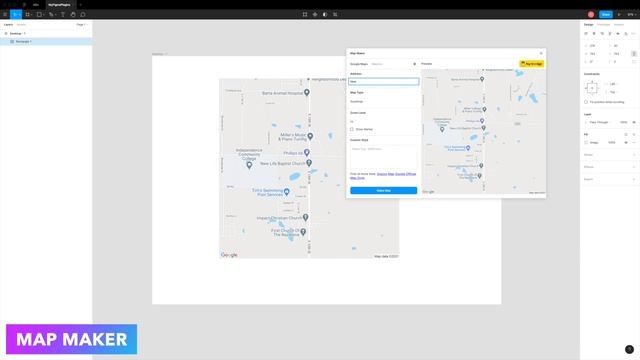Select the Desktop - 1 frame layer
The width and height of the screenshot is (640, 360).
tap(46, 33)
